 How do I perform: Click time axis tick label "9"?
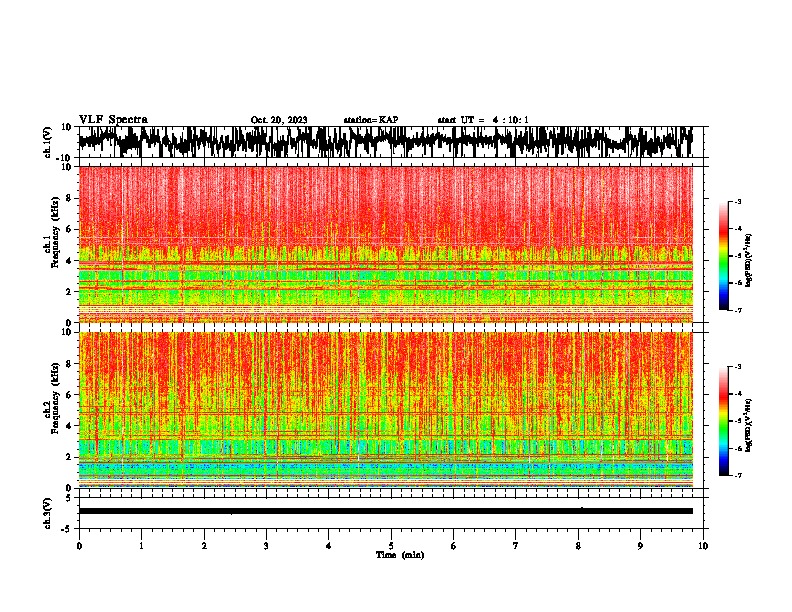click(640, 546)
